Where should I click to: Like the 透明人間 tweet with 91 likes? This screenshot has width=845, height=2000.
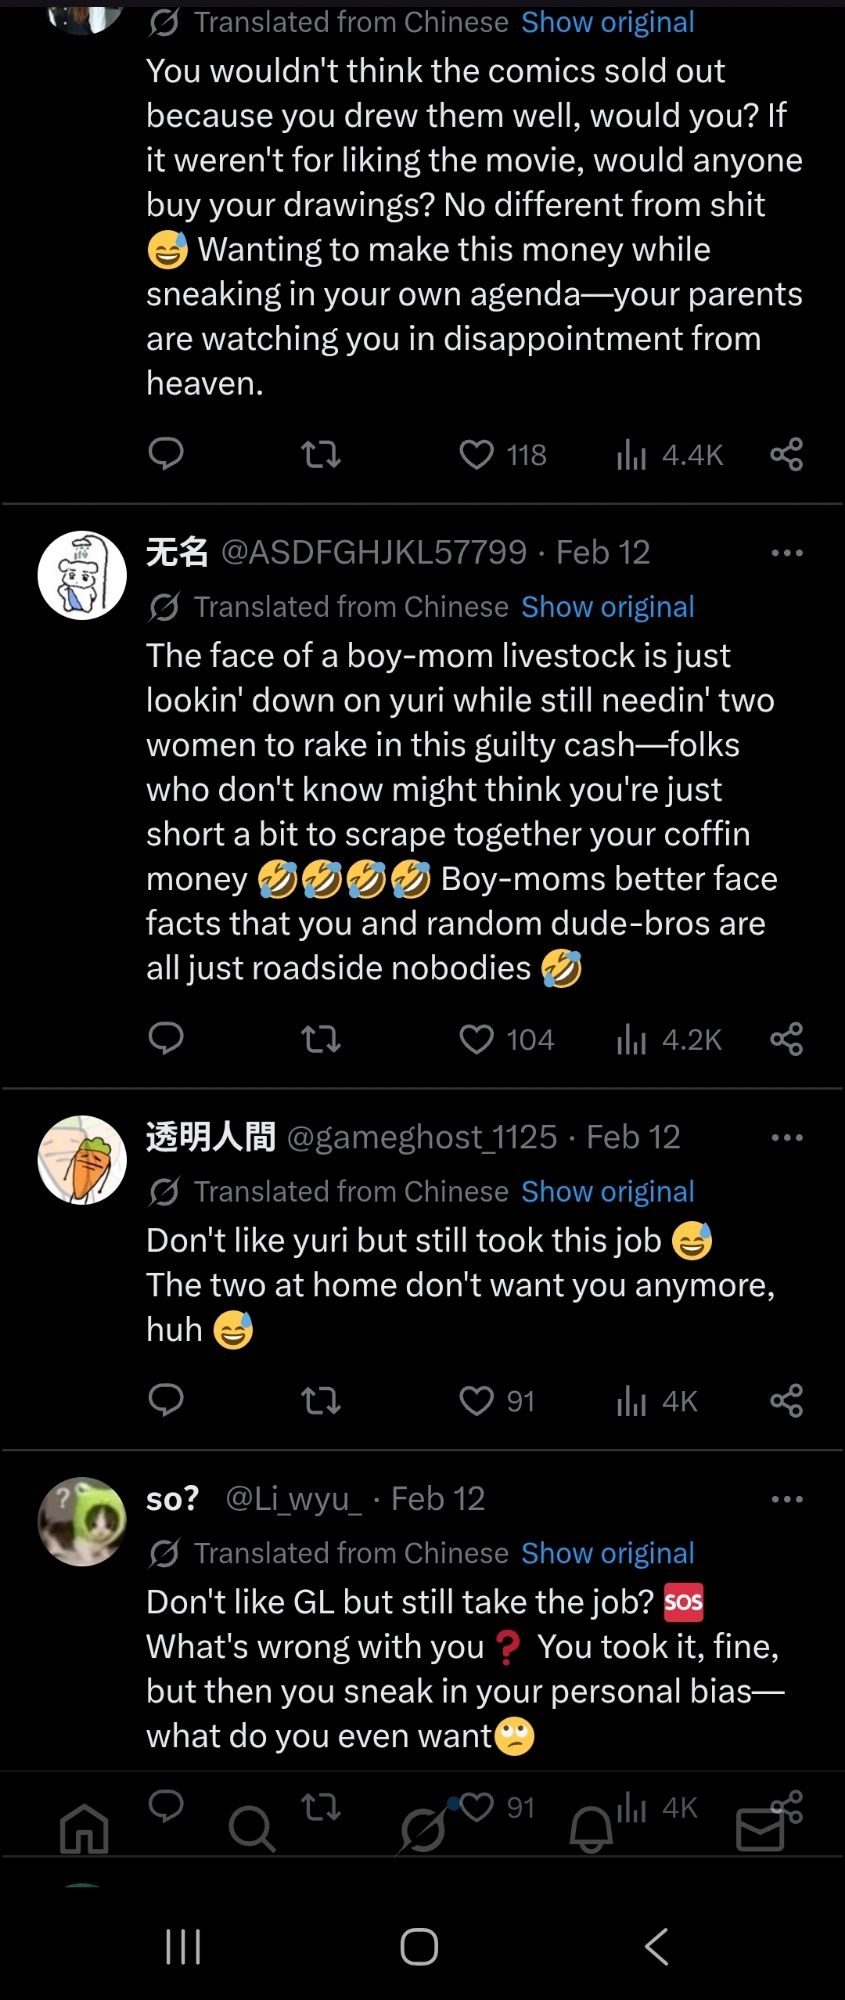pyautogui.click(x=477, y=1401)
